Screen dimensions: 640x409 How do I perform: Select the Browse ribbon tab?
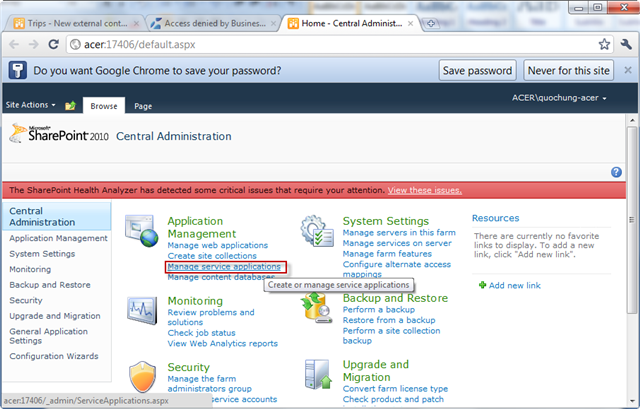click(x=104, y=106)
